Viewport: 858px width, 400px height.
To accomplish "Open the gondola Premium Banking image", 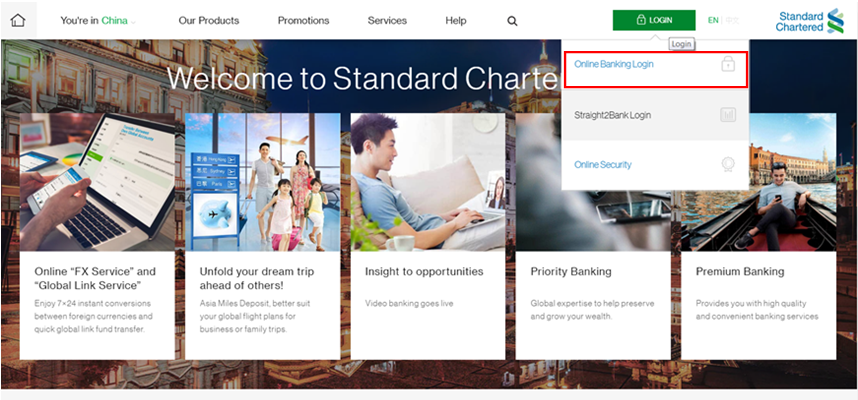I will 758,182.
